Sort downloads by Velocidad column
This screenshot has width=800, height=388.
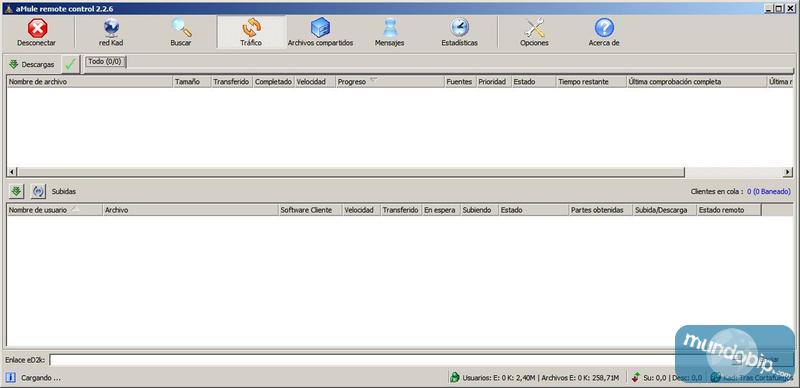(x=315, y=82)
